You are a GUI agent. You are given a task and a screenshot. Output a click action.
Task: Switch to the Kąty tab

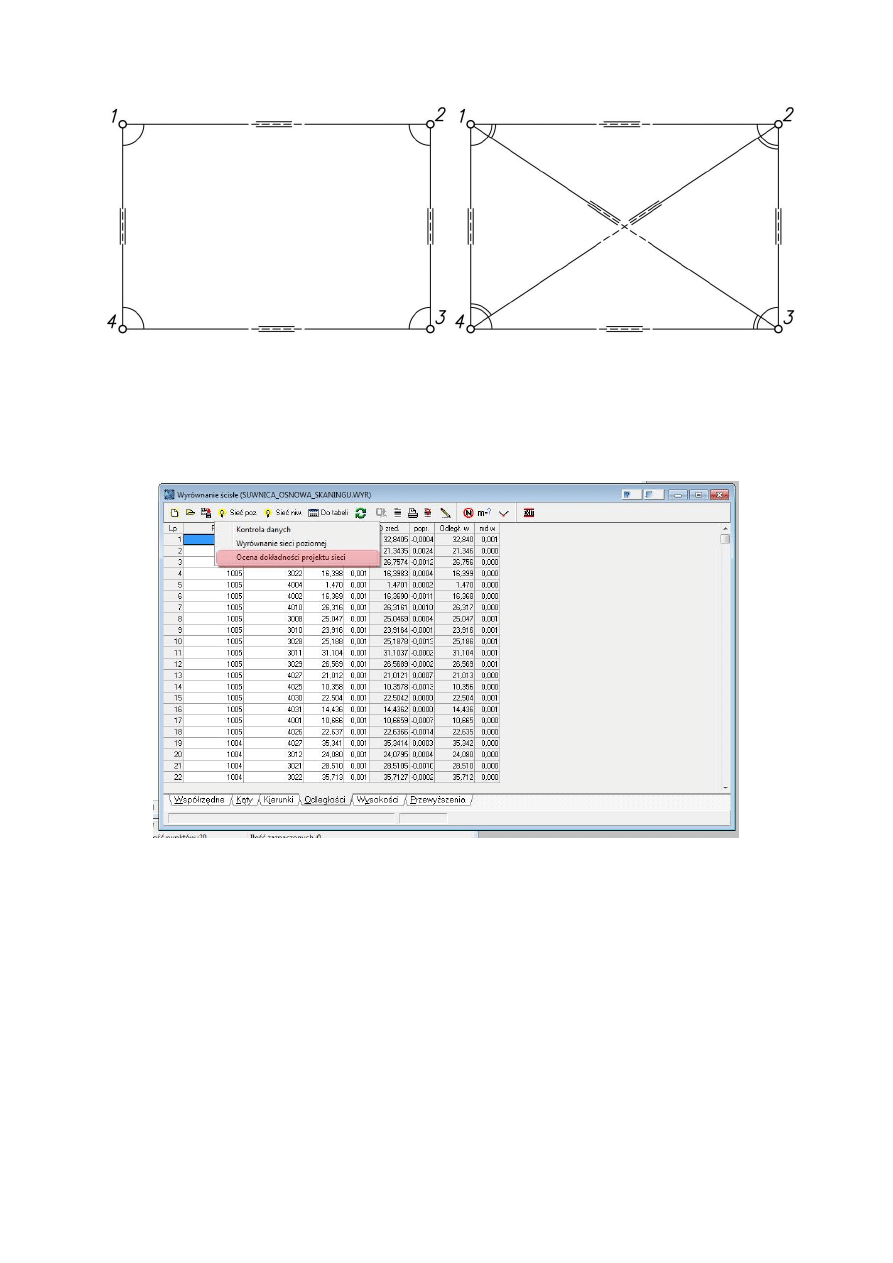click(x=245, y=800)
